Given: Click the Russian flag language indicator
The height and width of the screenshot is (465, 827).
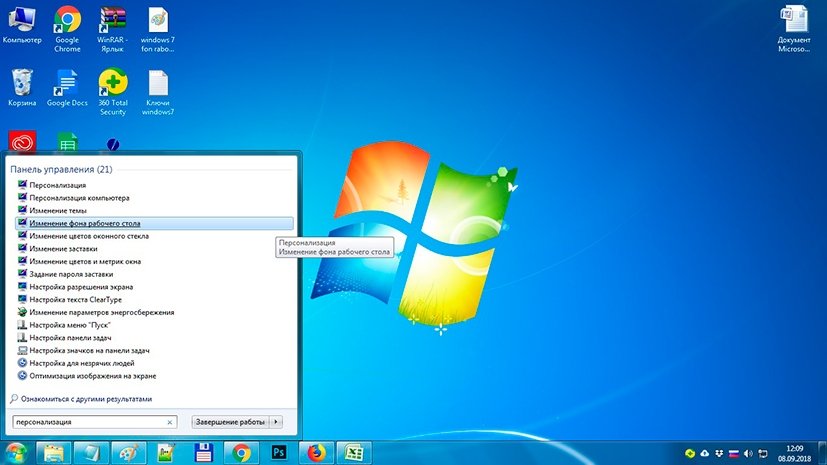Looking at the screenshot, I should click(x=734, y=453).
